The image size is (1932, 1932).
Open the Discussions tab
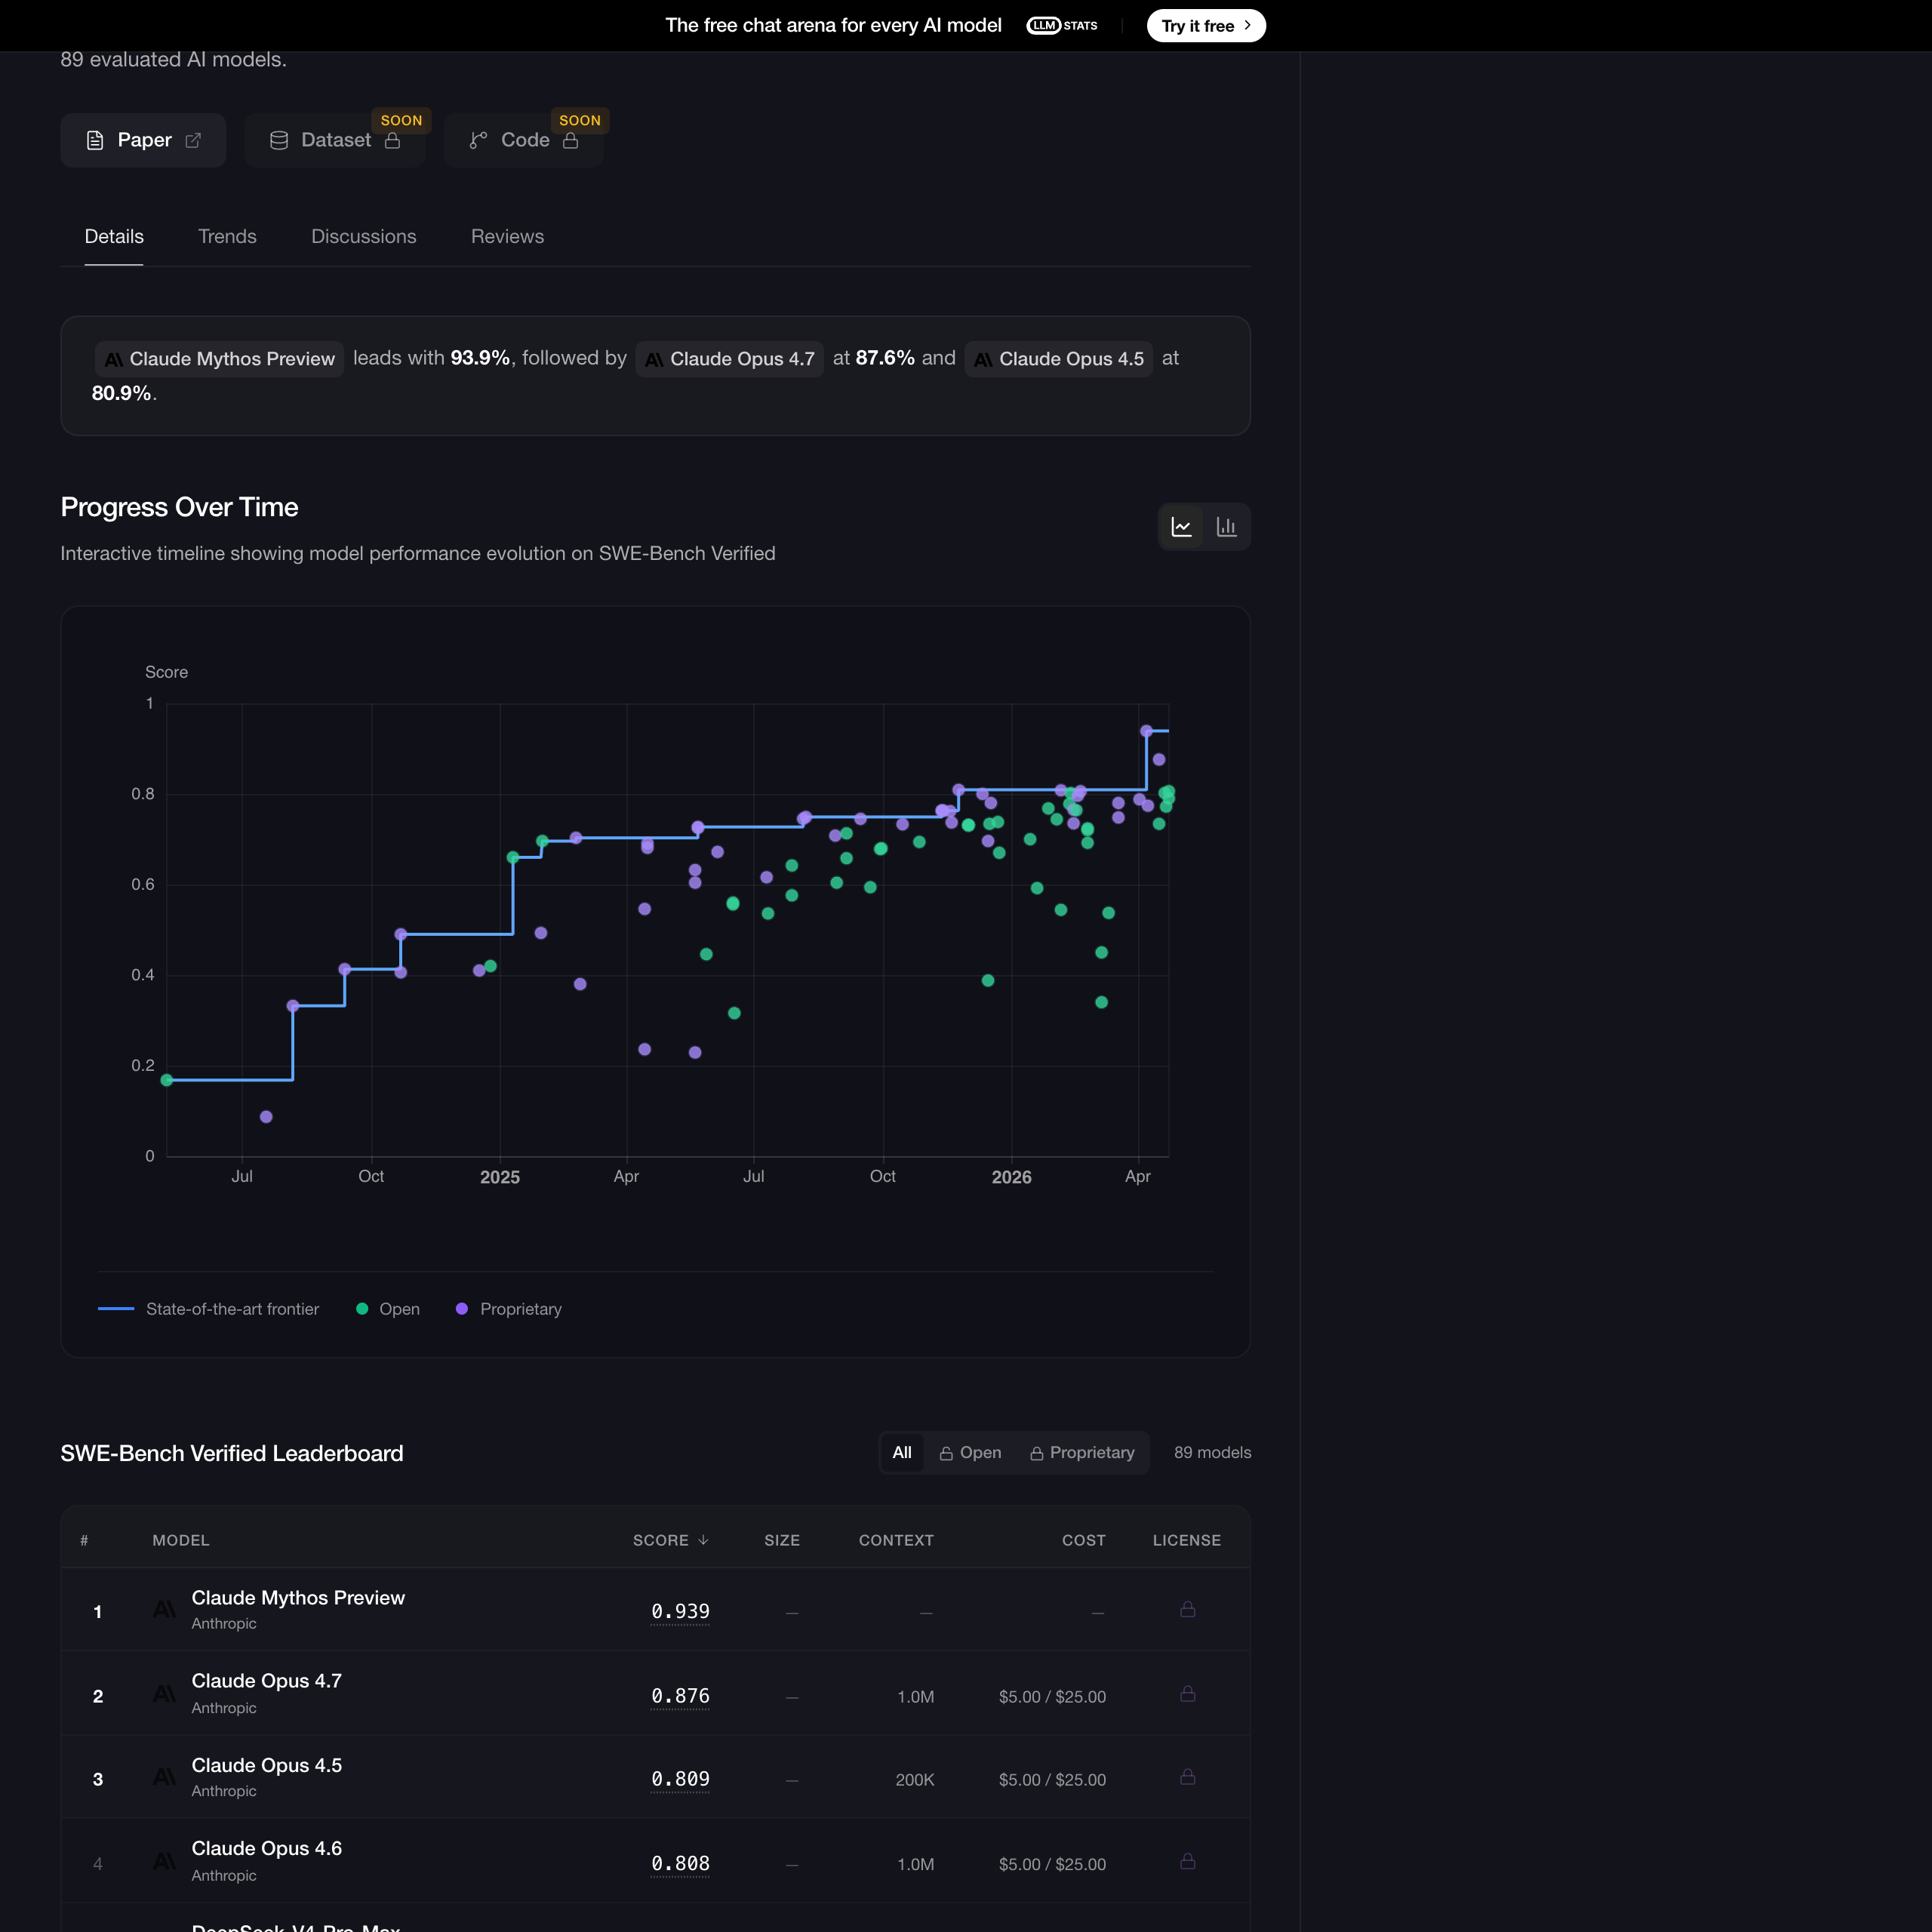click(x=364, y=237)
